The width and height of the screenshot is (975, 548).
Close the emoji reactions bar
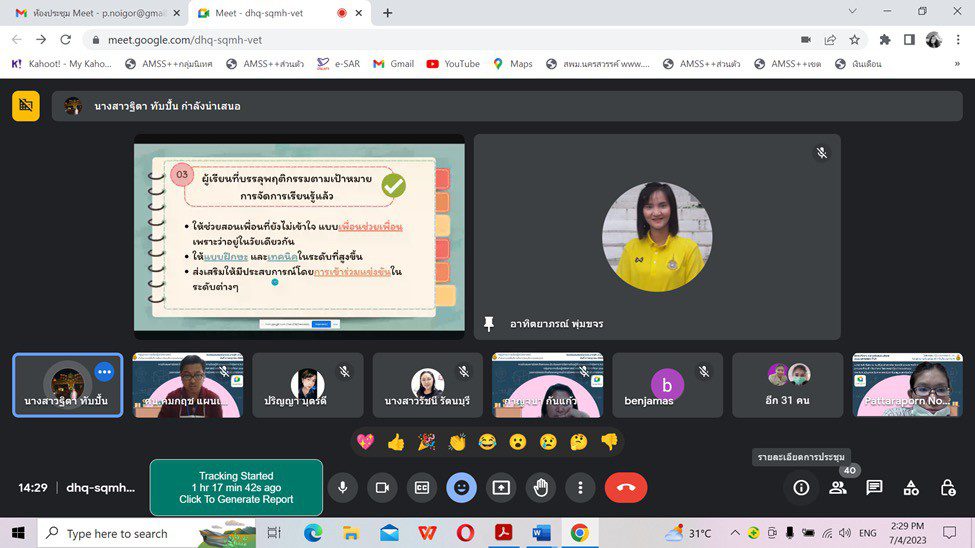pos(461,488)
